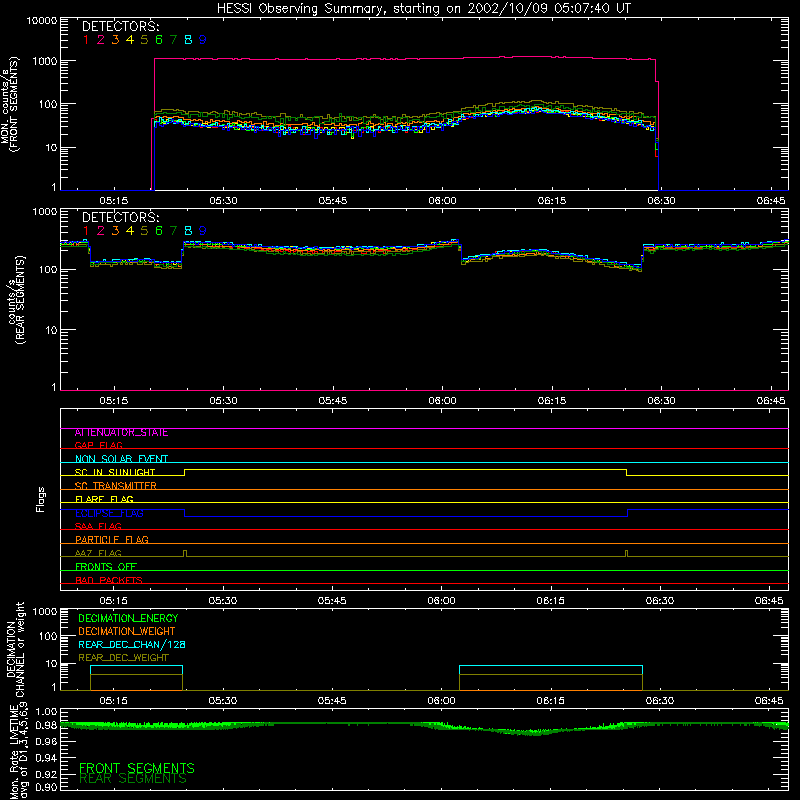Click the DECIMATION CHANNEL or weight axis label
The width and height of the screenshot is (800, 800).
(x=14, y=649)
